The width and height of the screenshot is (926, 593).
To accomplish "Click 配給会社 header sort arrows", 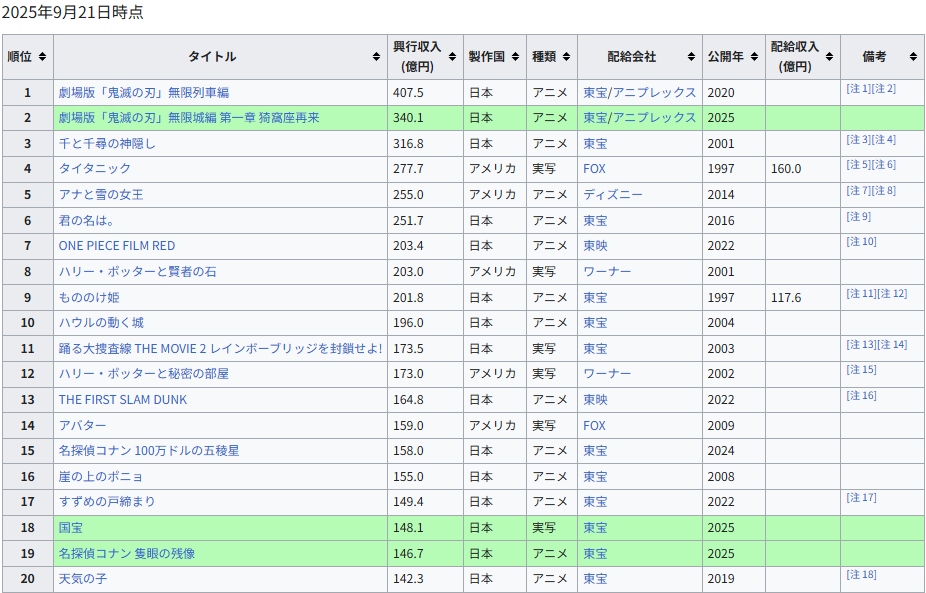I will (x=690, y=57).
